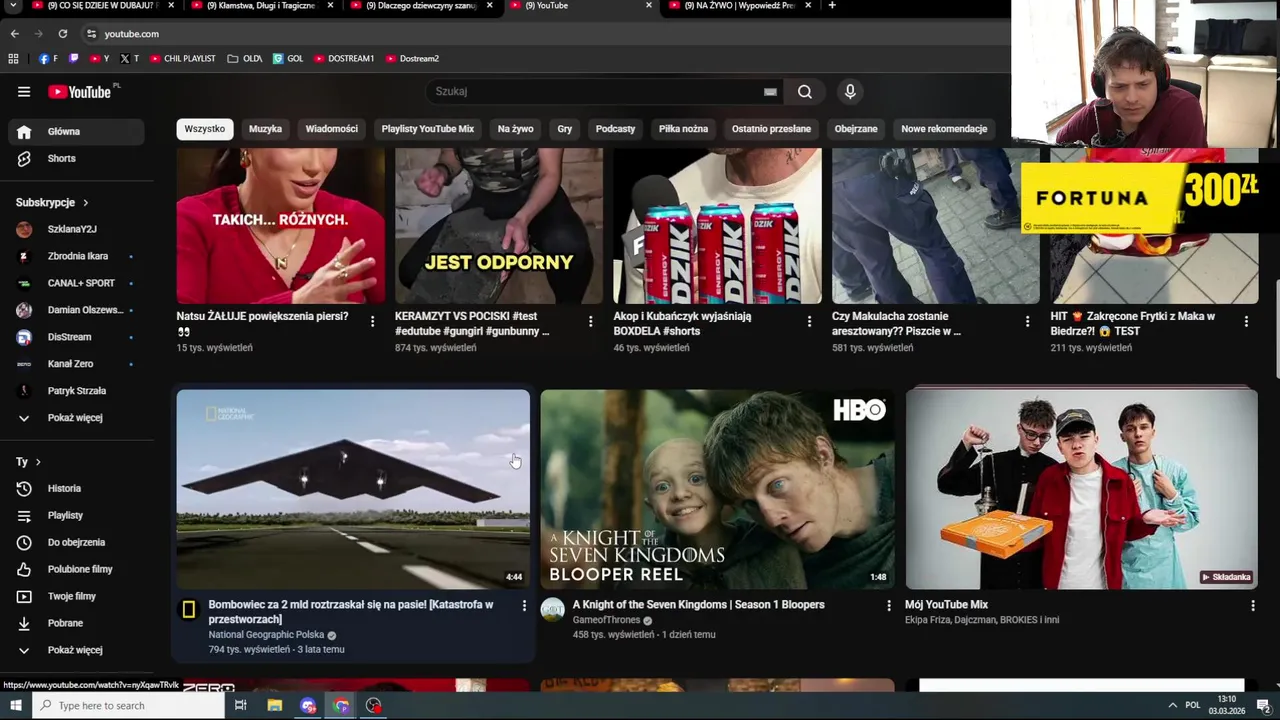Open options for Zakręcone Frytki short

[1246, 322]
